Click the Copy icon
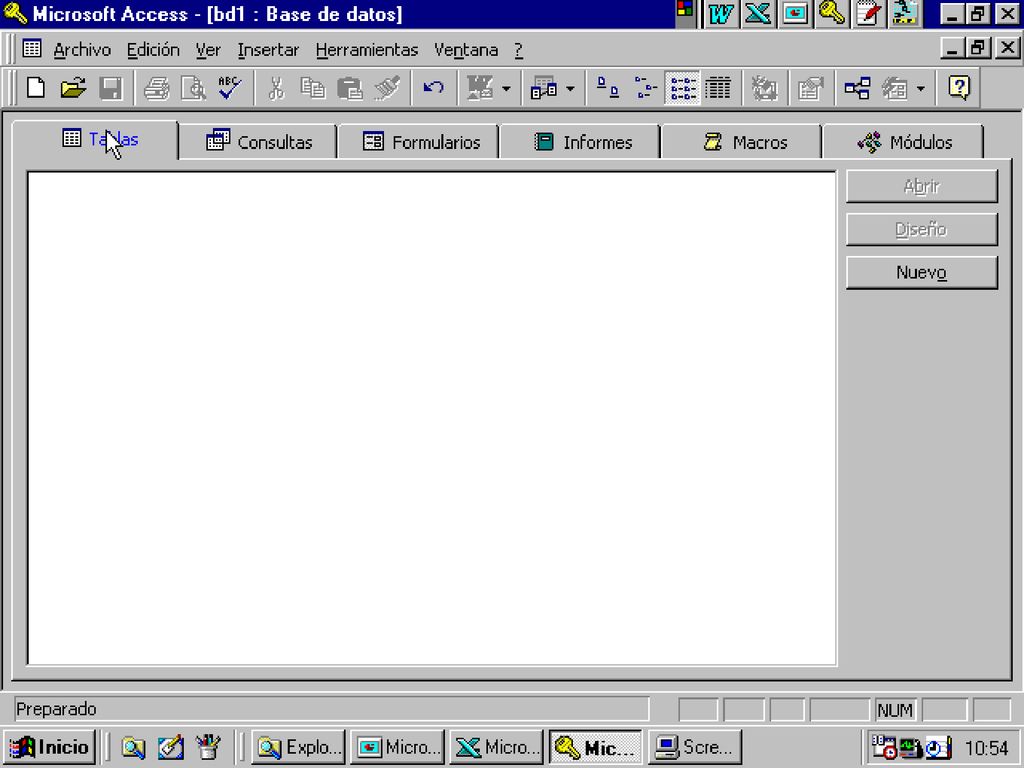 click(313, 88)
